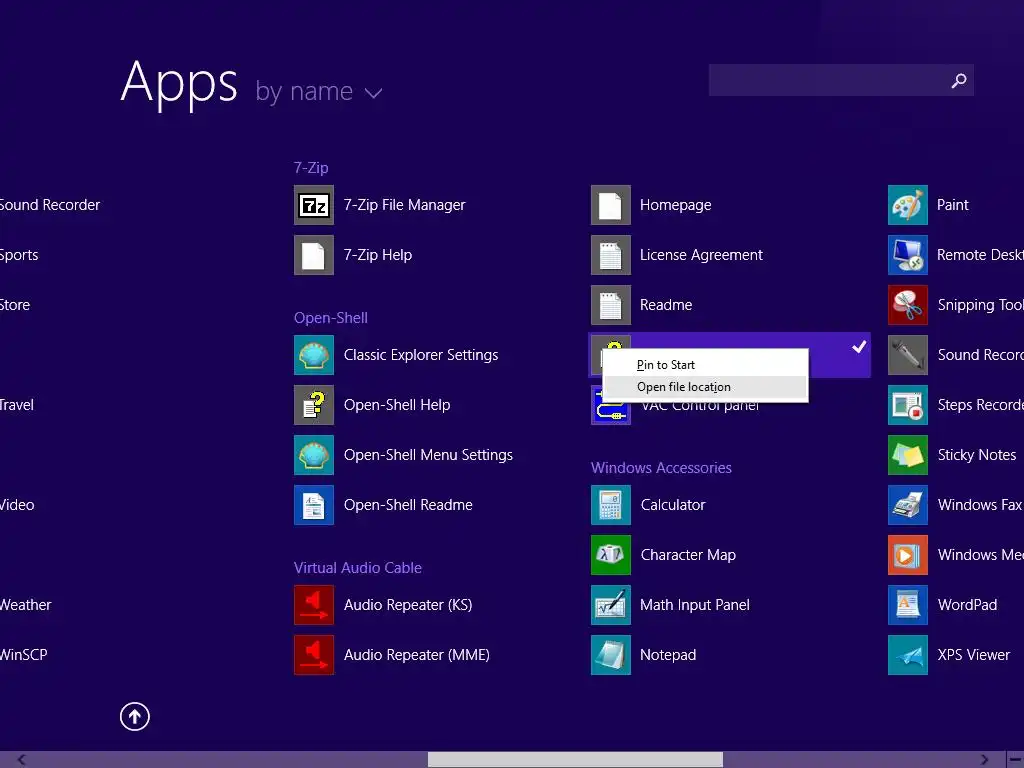Open the Open-Shell Readme document icon
Image resolution: width=1024 pixels, height=768 pixels.
313,505
